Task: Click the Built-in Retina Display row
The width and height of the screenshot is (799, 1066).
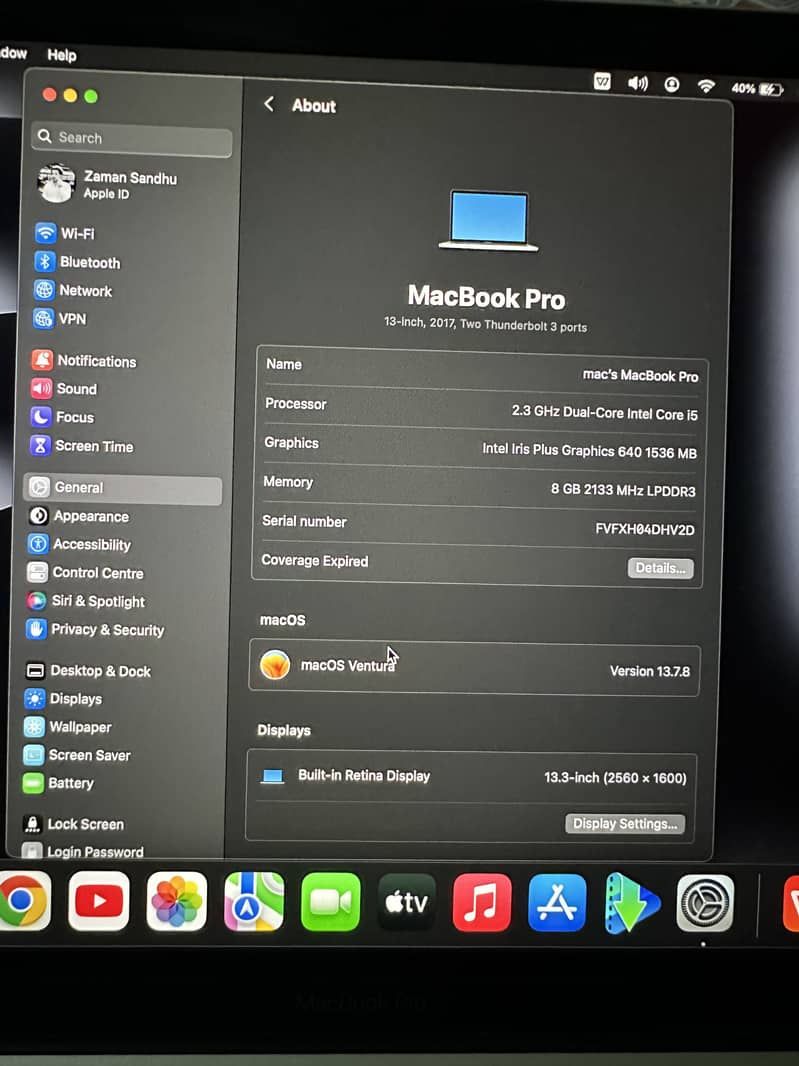Action: pos(472,777)
